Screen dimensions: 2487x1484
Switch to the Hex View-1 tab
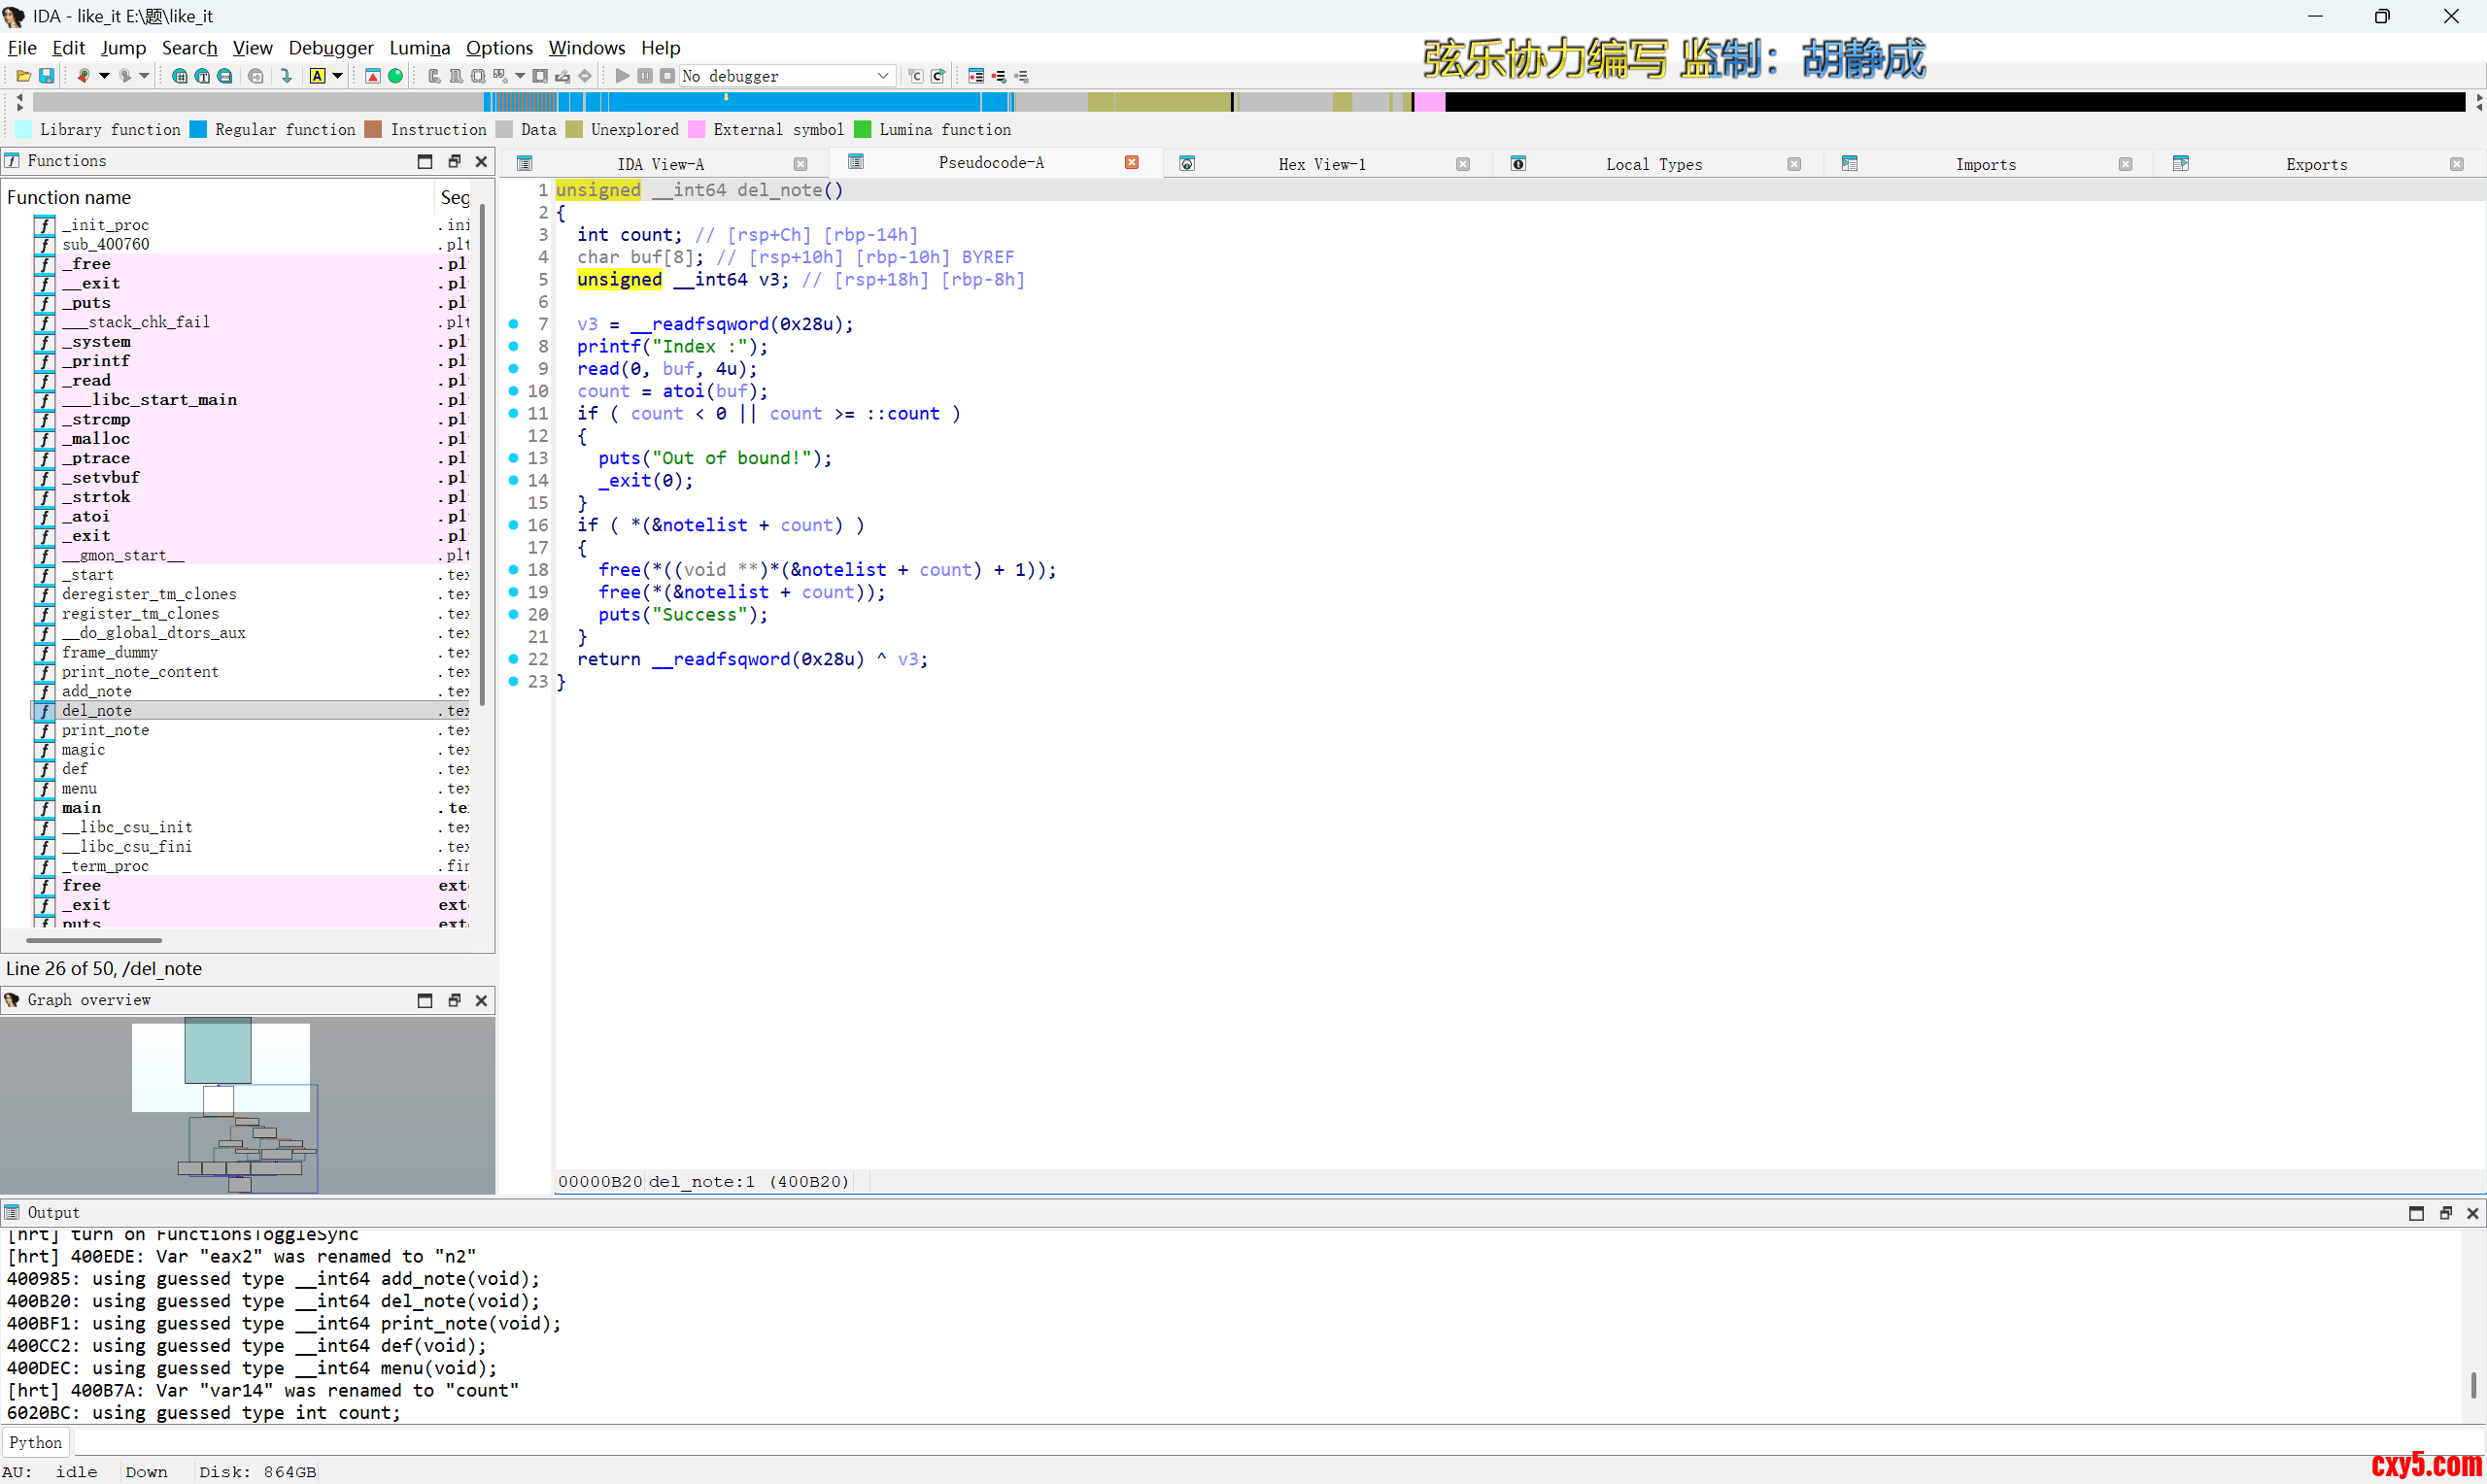coord(1321,164)
